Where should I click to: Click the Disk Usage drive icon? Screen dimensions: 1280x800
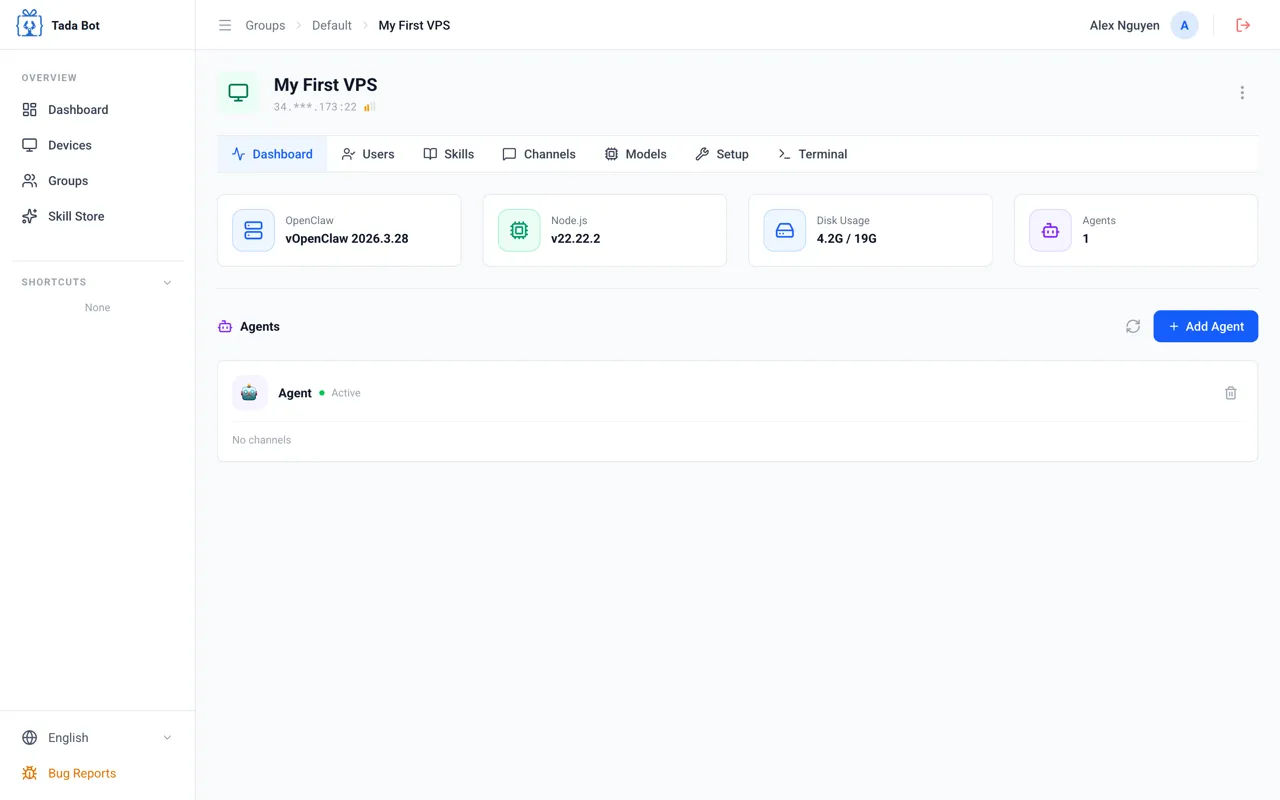click(x=785, y=230)
